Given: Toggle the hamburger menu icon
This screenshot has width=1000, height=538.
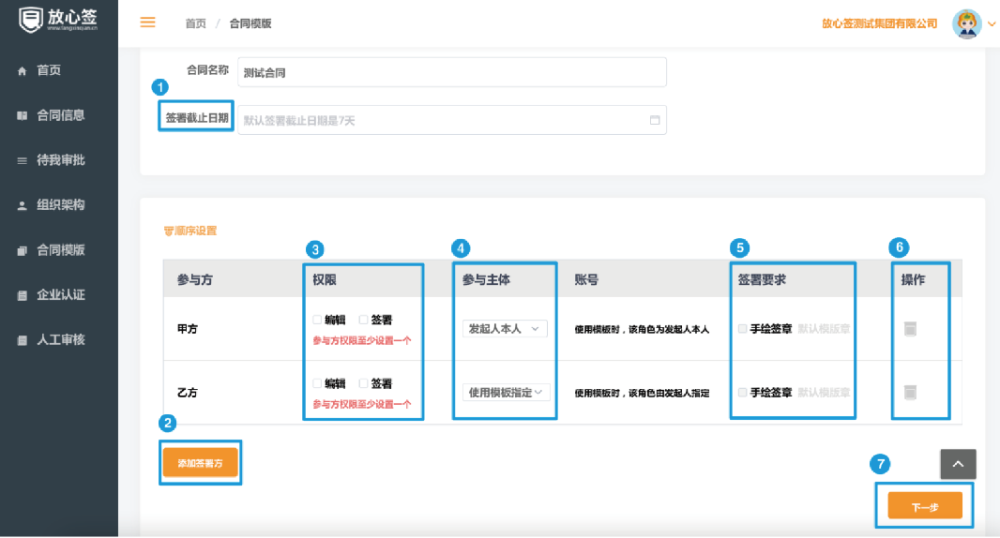Looking at the screenshot, I should point(148,22).
